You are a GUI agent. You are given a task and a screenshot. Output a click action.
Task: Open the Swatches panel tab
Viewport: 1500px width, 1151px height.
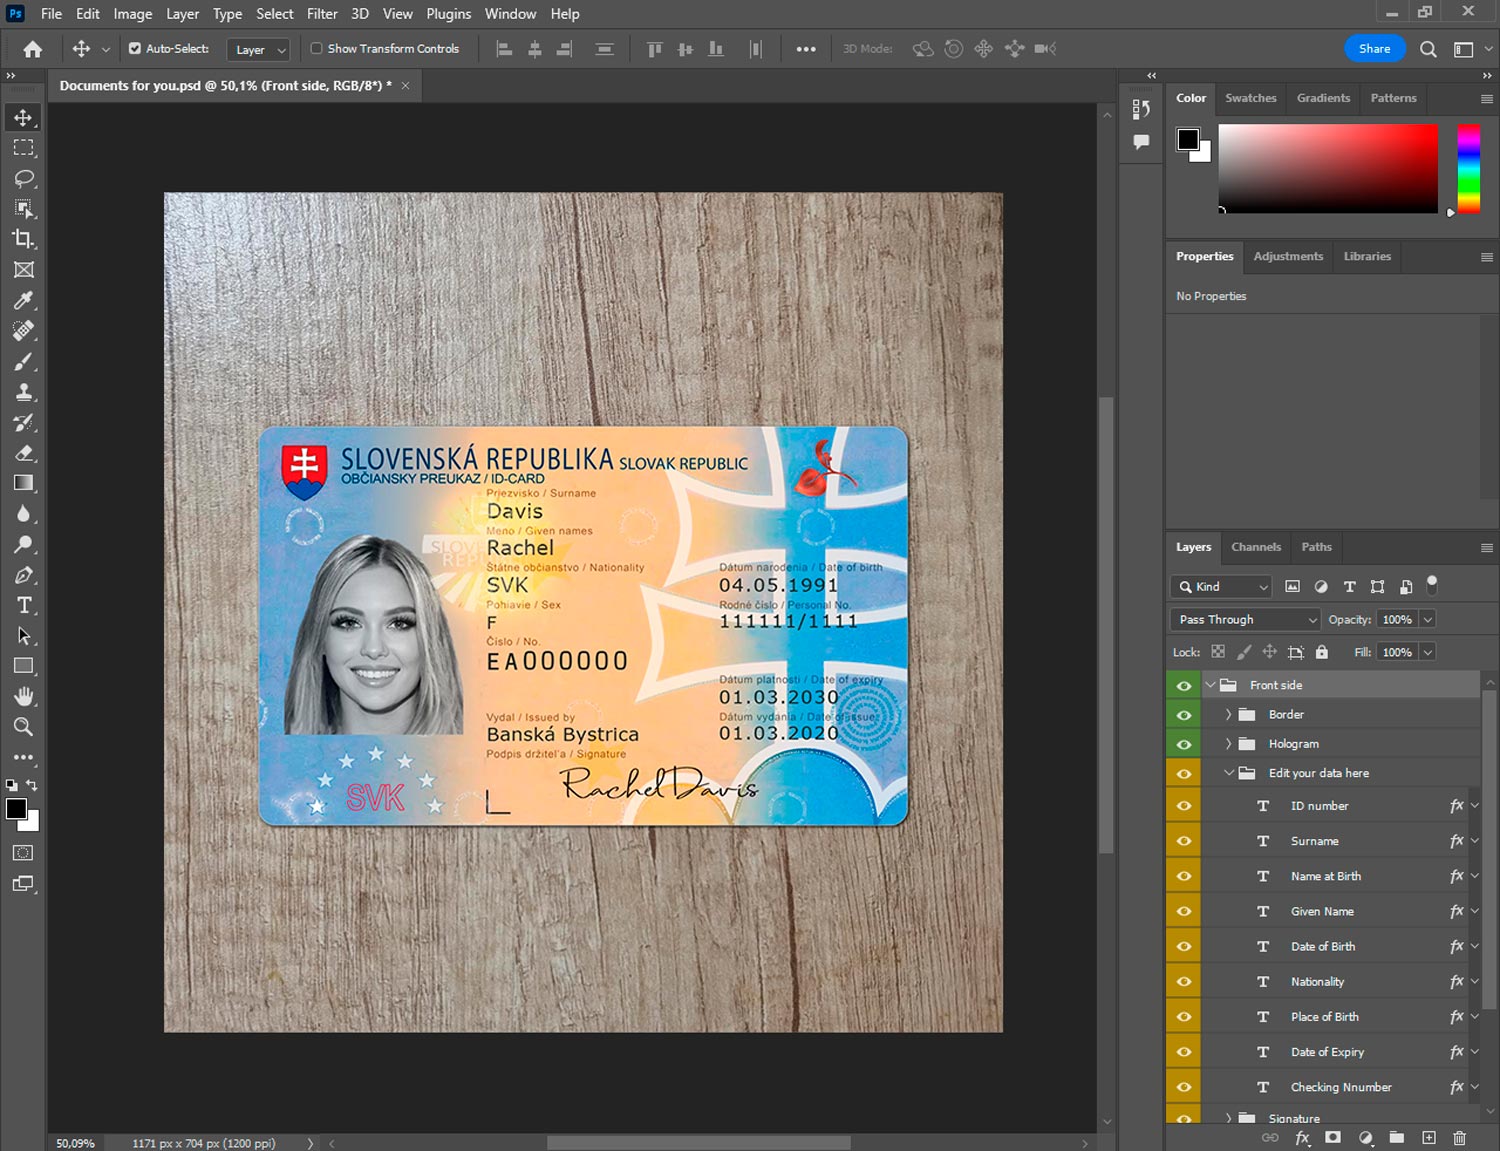(1250, 98)
